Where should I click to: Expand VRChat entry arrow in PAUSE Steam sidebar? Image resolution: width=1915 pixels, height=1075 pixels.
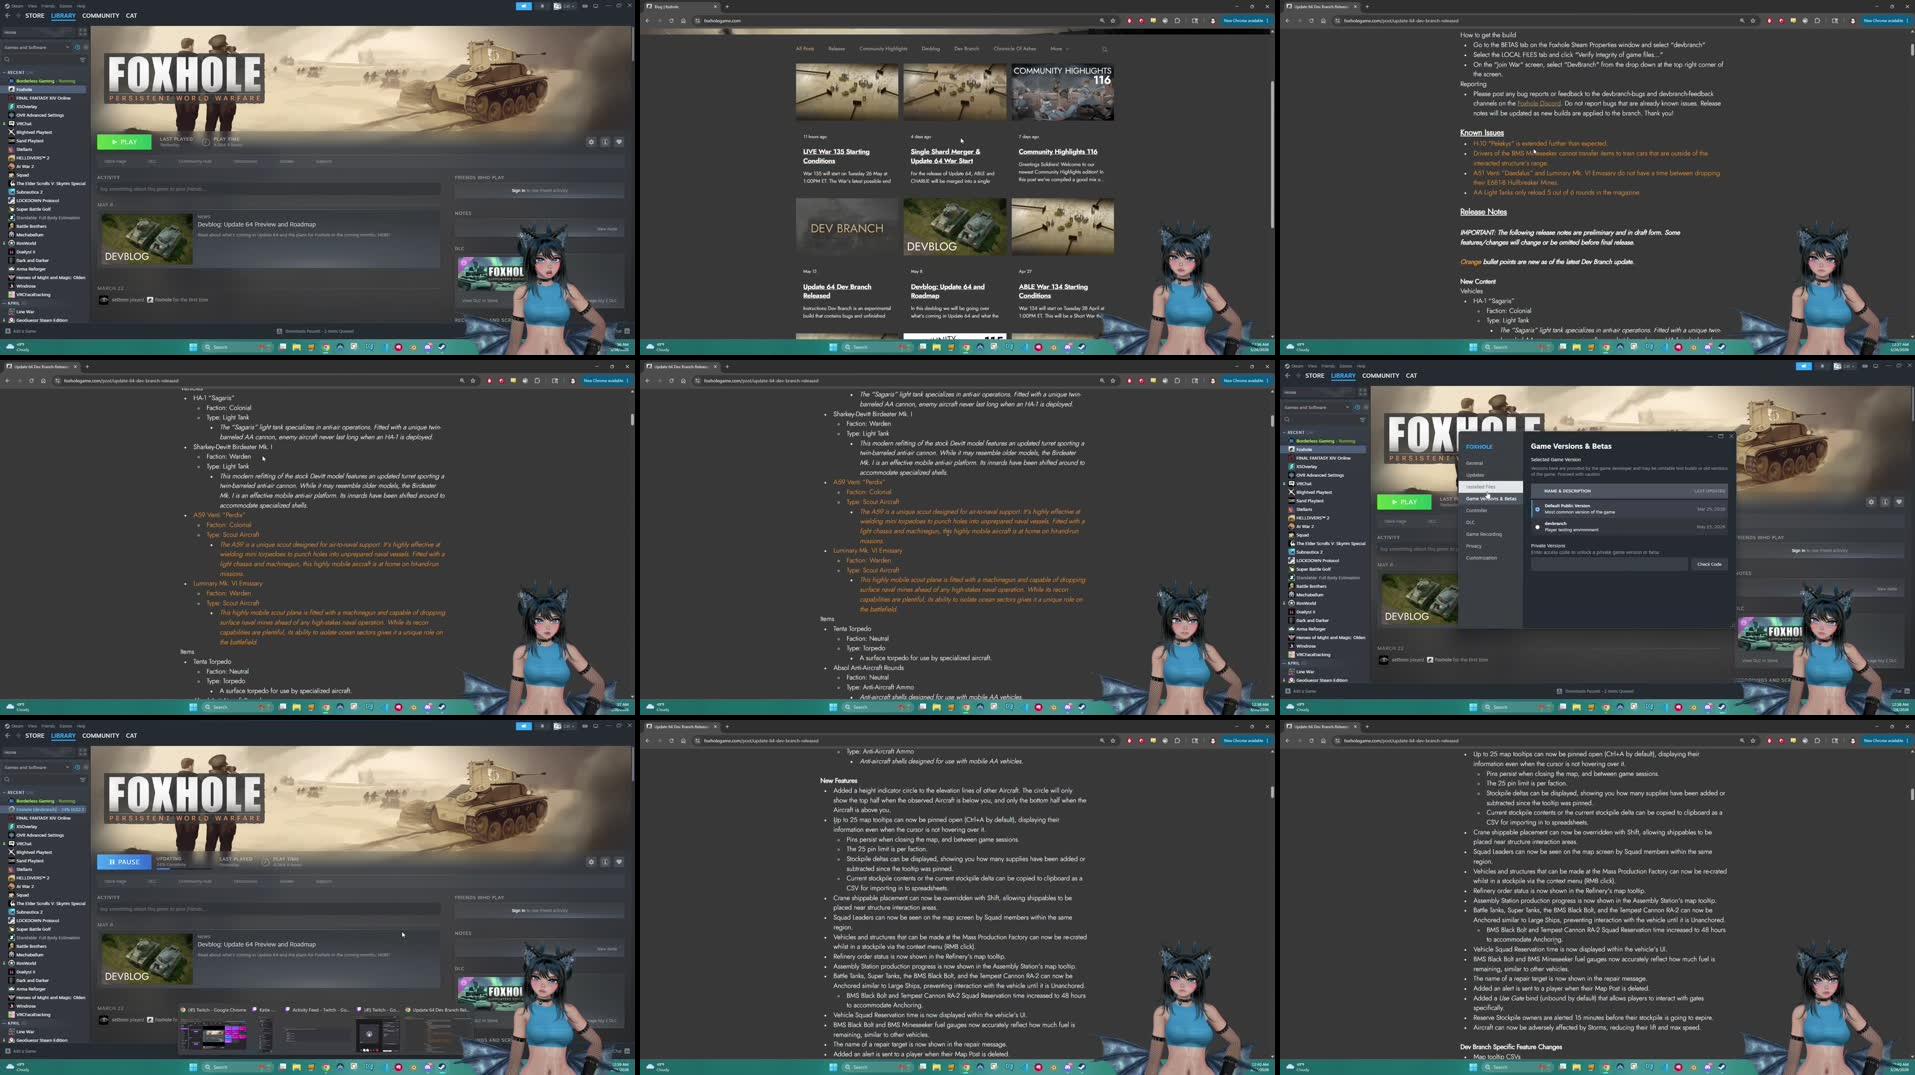4,843
